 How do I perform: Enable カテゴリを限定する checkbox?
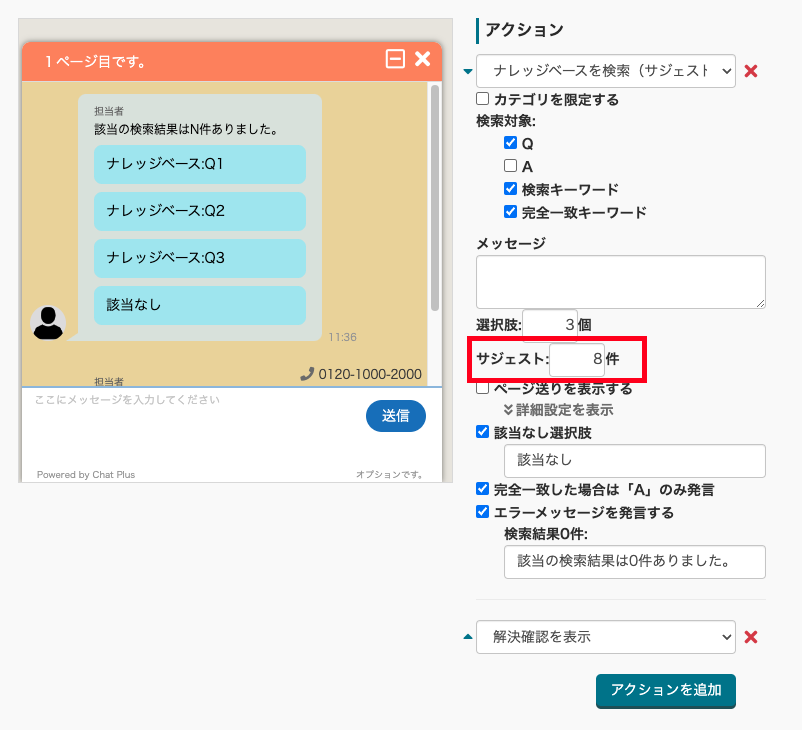[483, 99]
